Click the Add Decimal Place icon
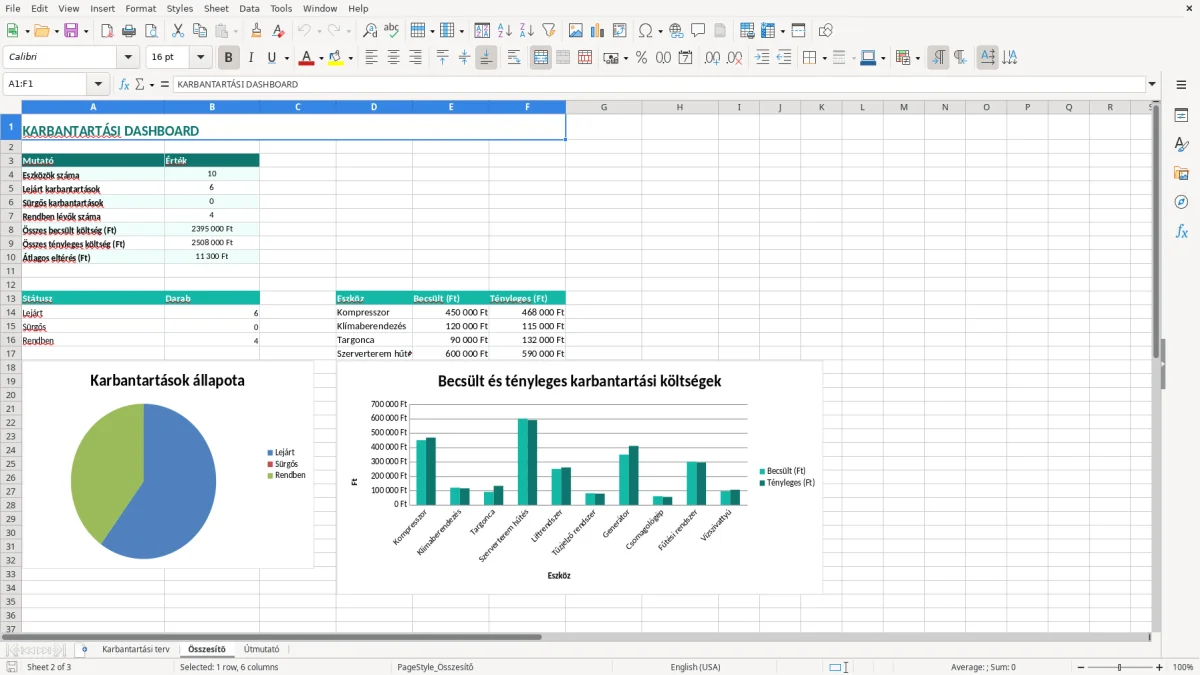 [x=712, y=58]
